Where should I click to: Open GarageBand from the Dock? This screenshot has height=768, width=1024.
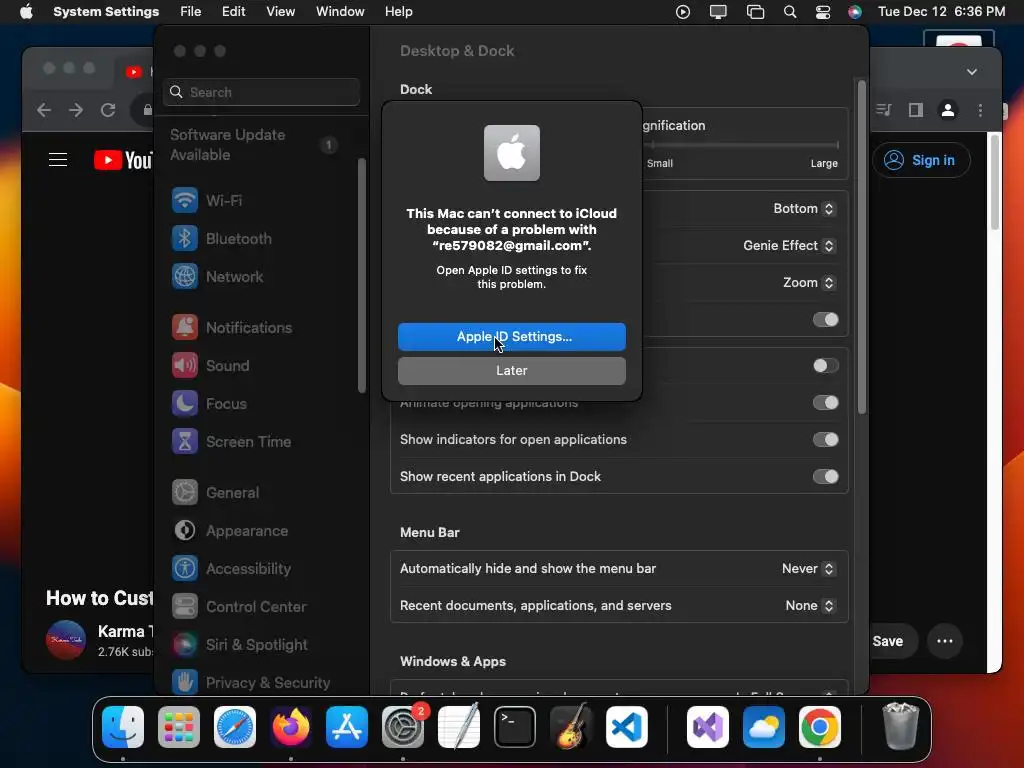click(571, 726)
